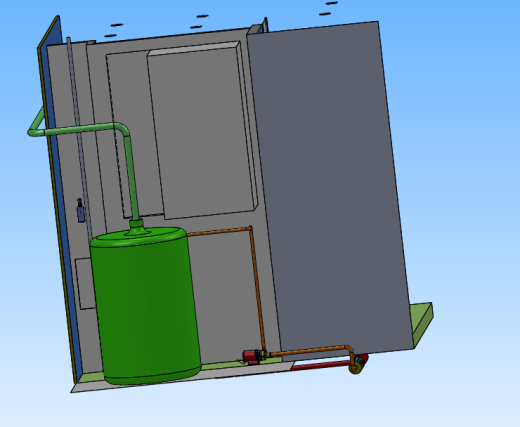520x427 pixels.
Task: Select the large green cylindrical tank
Action: [x=146, y=306]
